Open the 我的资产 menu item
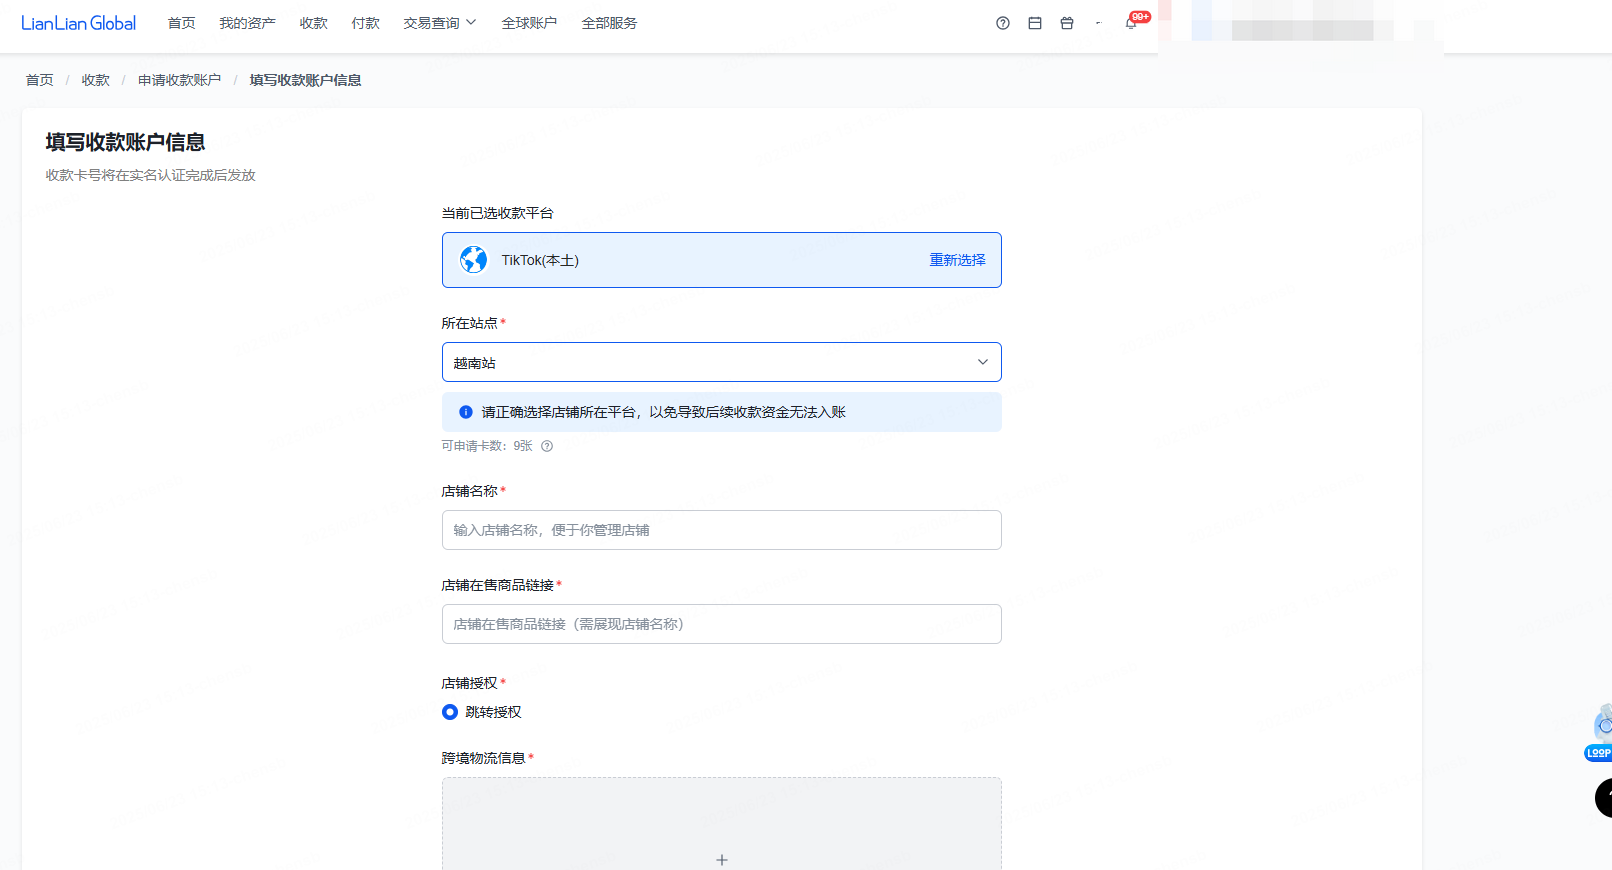 247,23
